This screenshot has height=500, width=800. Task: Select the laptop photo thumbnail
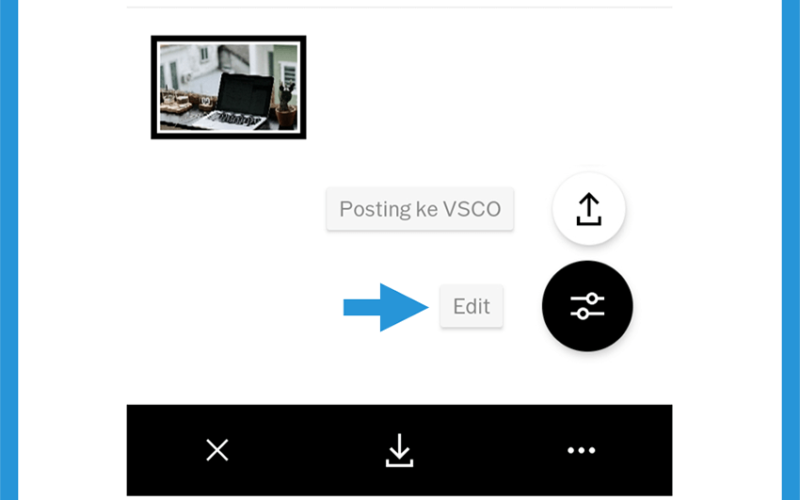(229, 87)
